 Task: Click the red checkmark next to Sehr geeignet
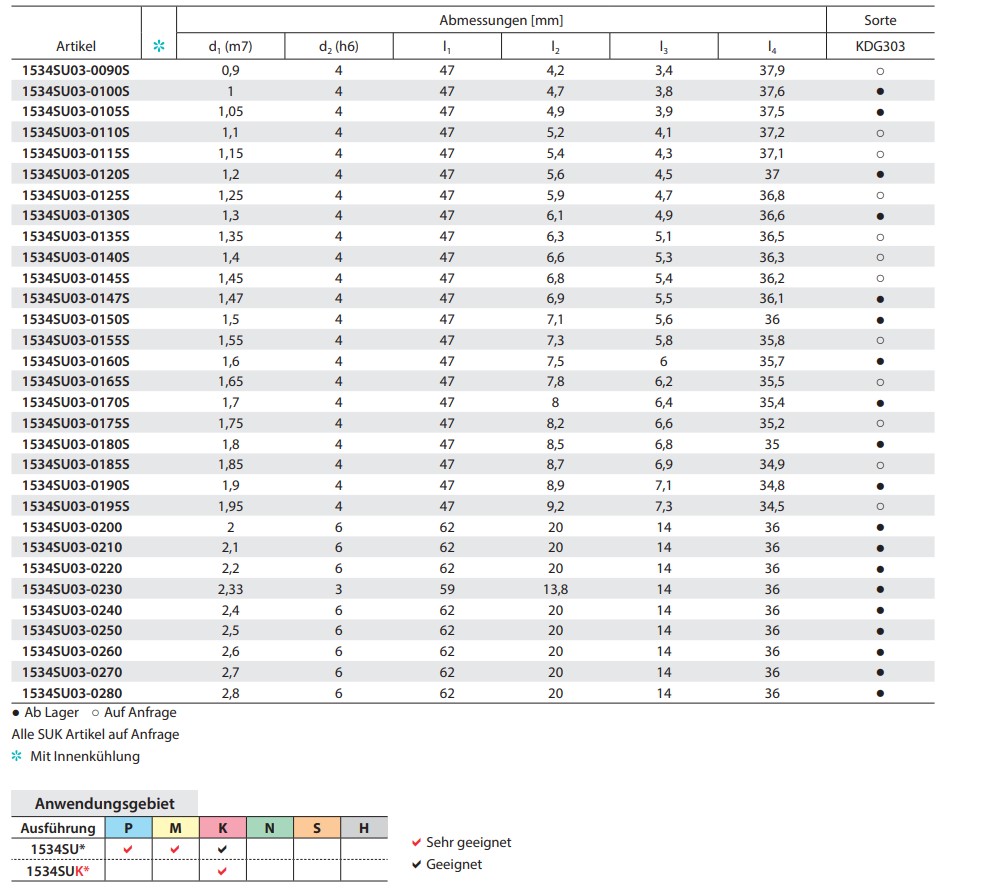pyautogui.click(x=416, y=843)
